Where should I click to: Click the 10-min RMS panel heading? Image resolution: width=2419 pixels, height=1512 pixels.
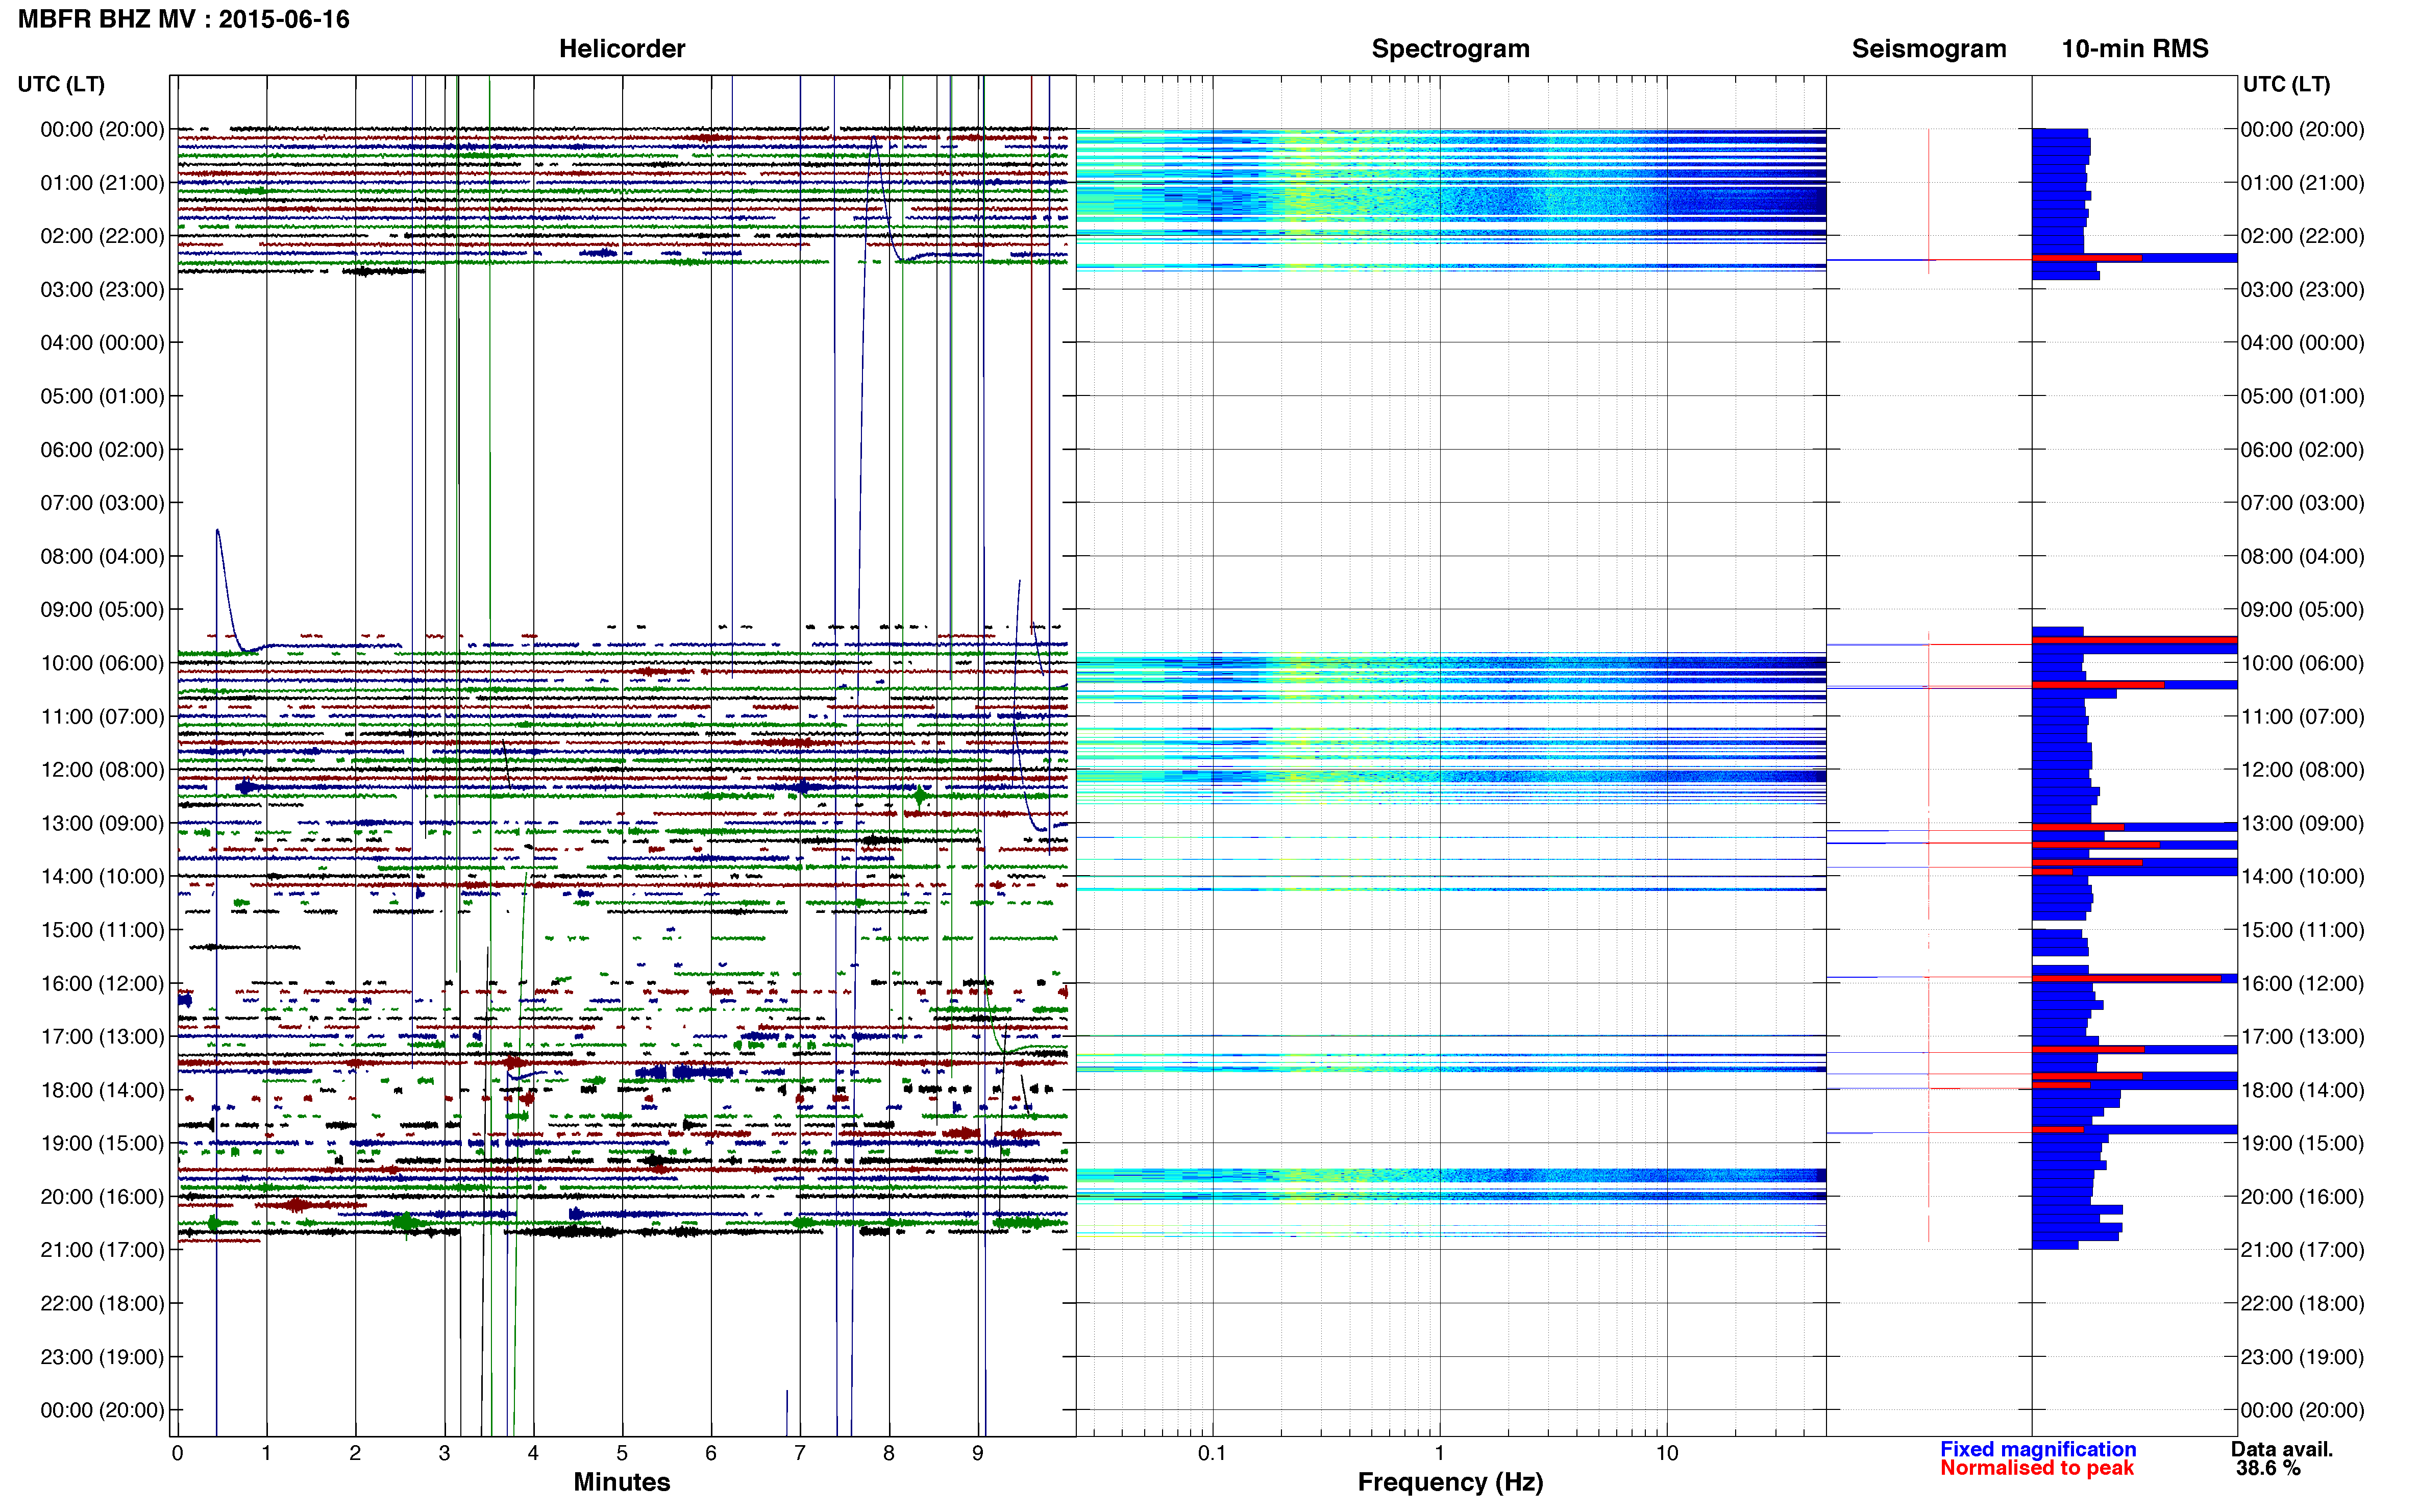2135,48
